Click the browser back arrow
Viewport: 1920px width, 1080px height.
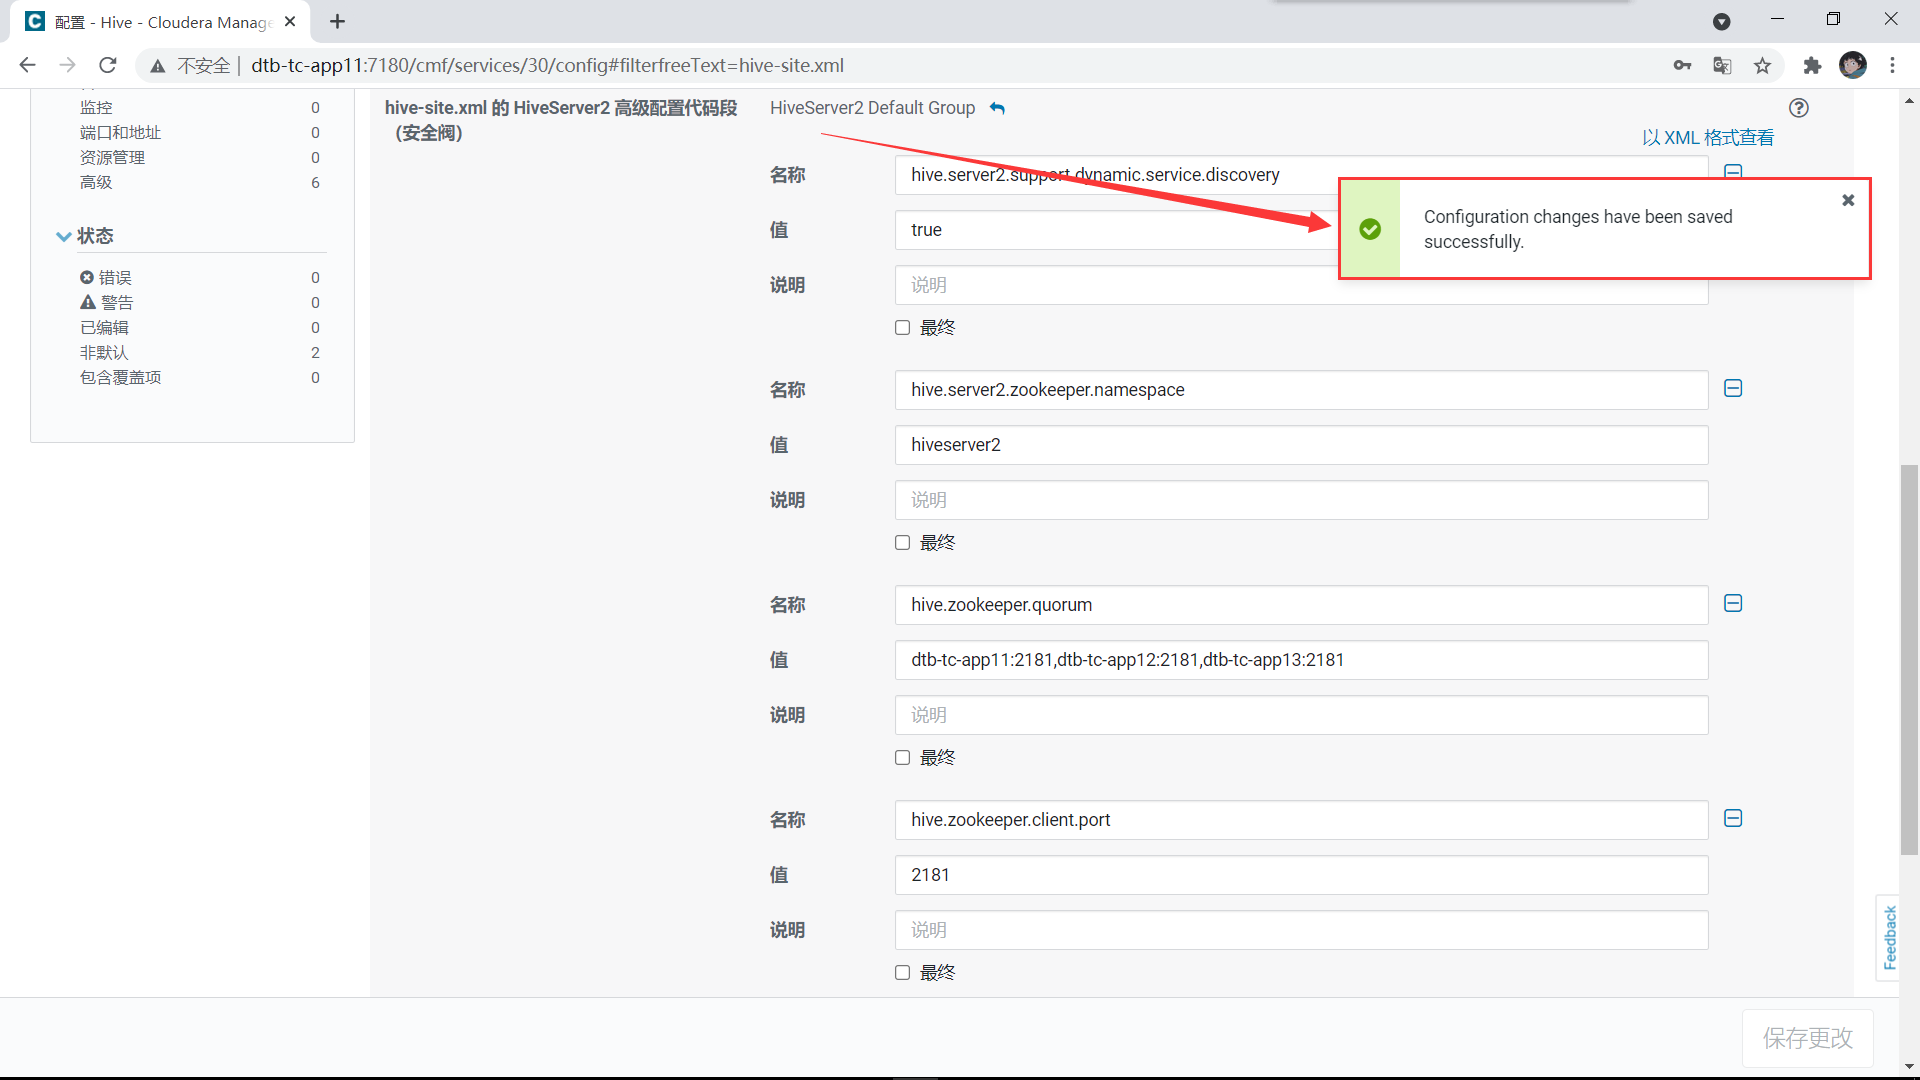pyautogui.click(x=27, y=65)
